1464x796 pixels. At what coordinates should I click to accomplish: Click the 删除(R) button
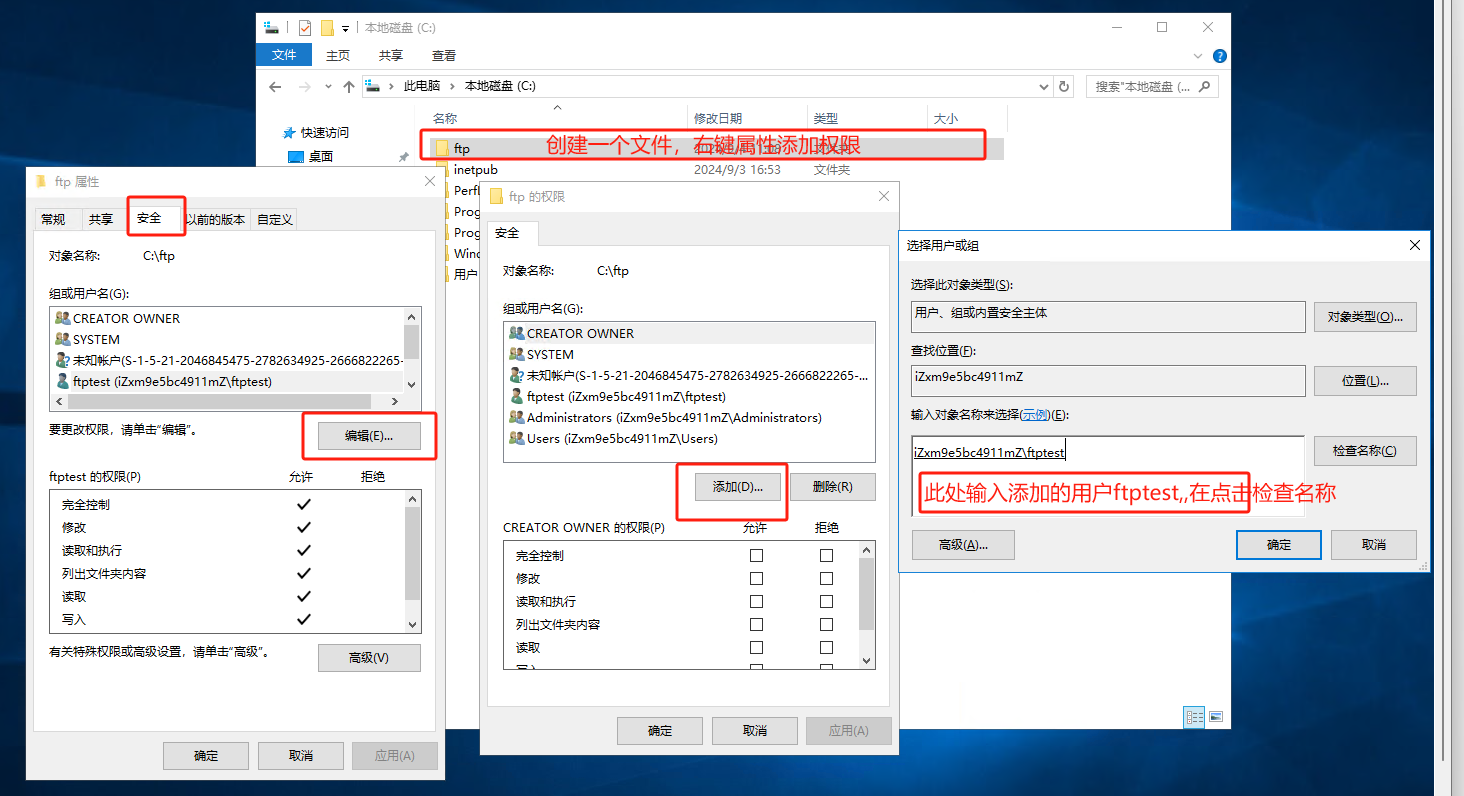(833, 487)
